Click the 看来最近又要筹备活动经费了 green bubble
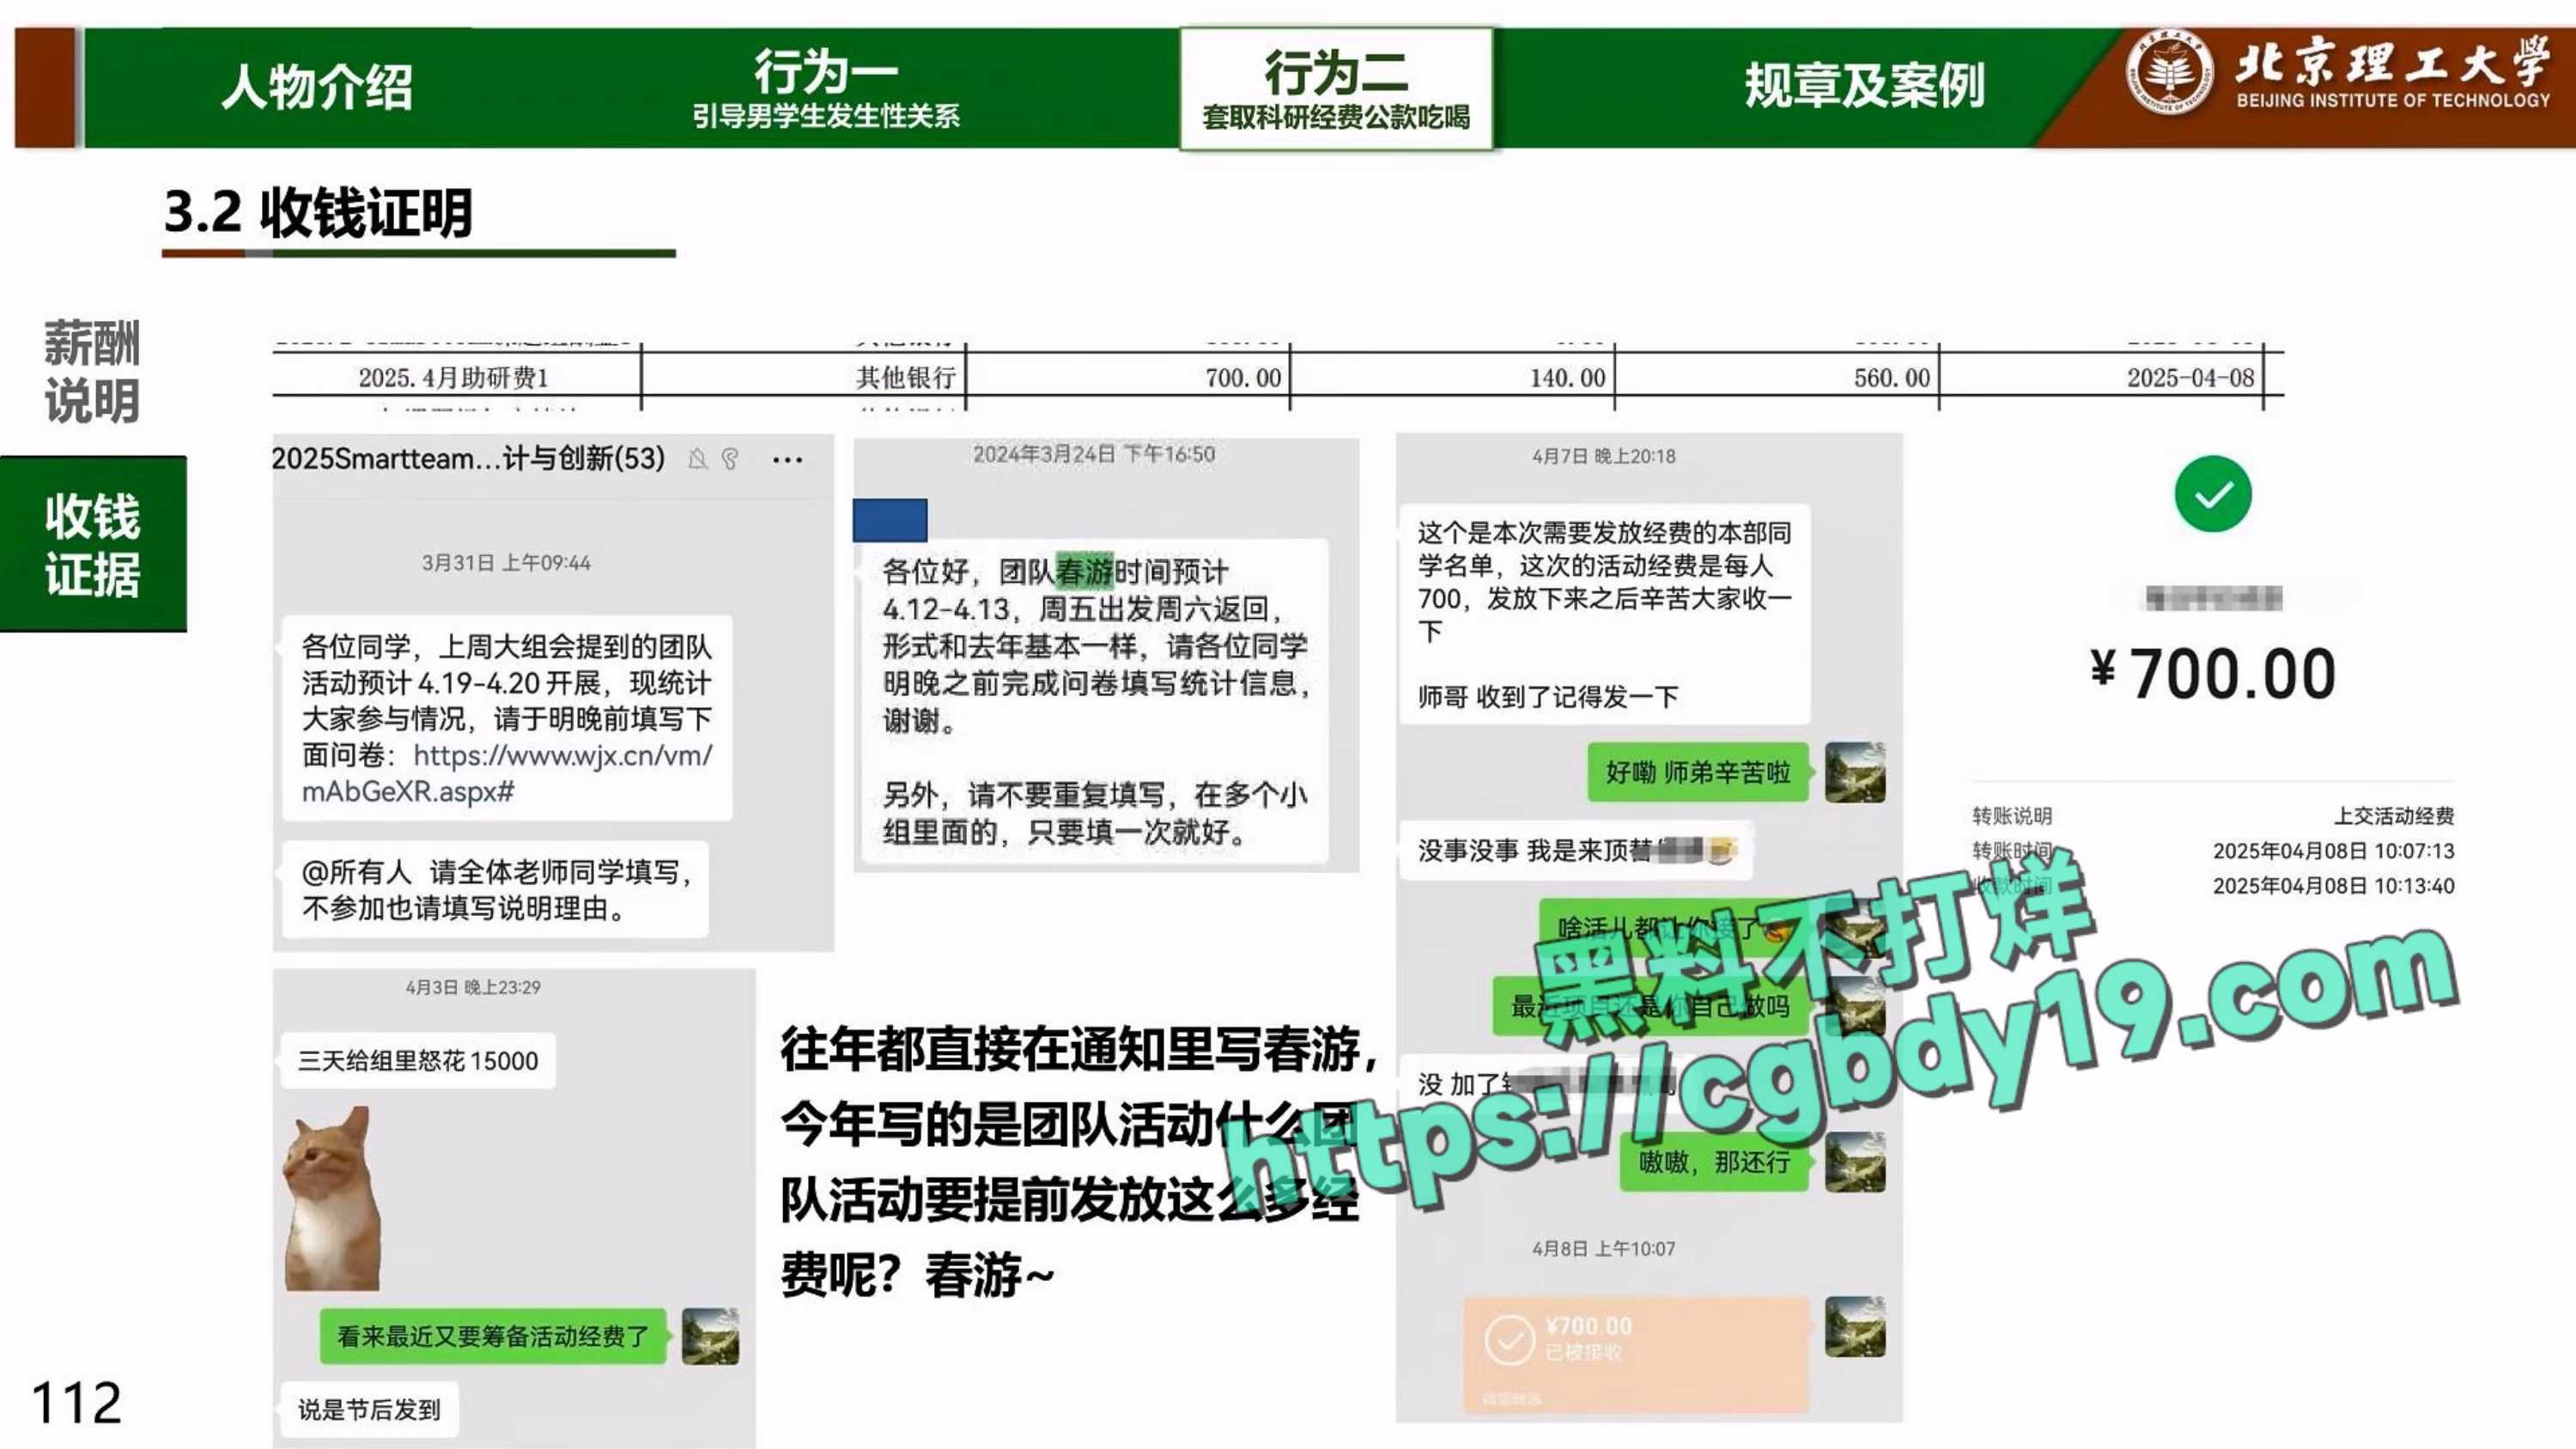Image resolution: width=2576 pixels, height=1449 pixels. coord(493,1336)
